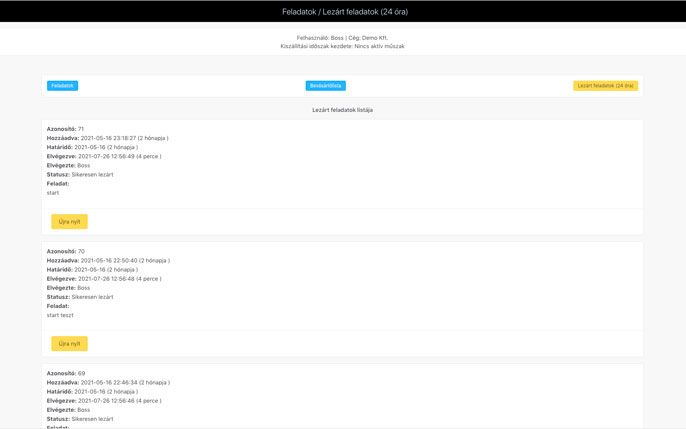This screenshot has height=429, width=686.
Task: Click the Azonosító: 71 line
Action: point(65,129)
